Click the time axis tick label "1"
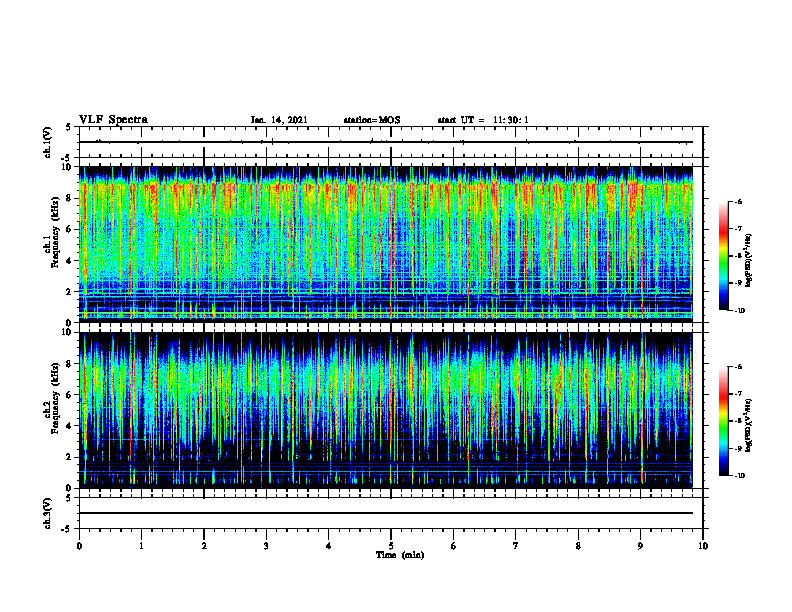Viewport: 792px width, 612px height. pos(141,546)
